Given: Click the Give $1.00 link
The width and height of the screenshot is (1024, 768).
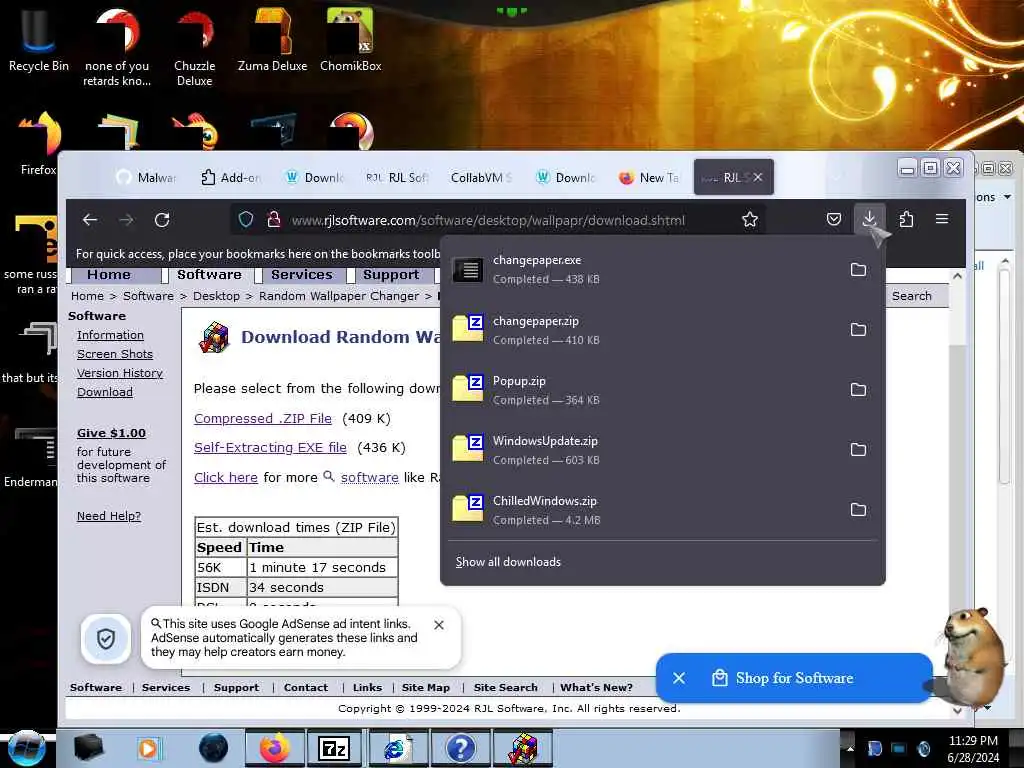Looking at the screenshot, I should 111,433.
